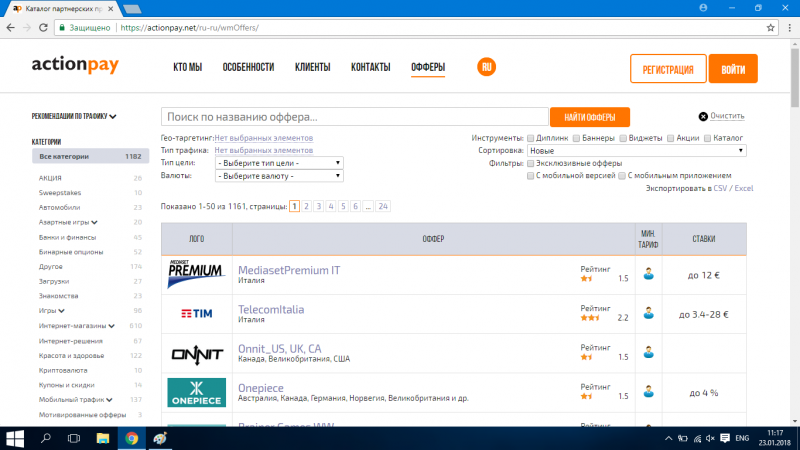Open the MediasetPremium logo thumbnail
This screenshot has height=450, width=800.
pos(196,274)
